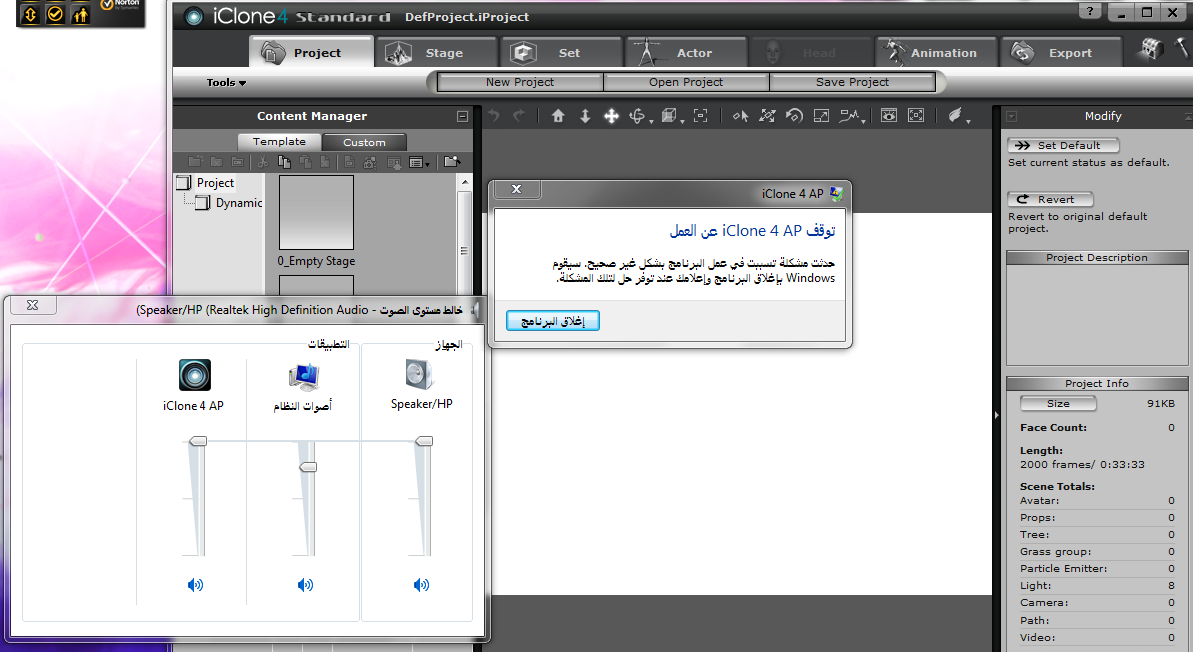This screenshot has width=1193, height=652.
Task: Click the Home camera view icon
Action: coord(558,116)
